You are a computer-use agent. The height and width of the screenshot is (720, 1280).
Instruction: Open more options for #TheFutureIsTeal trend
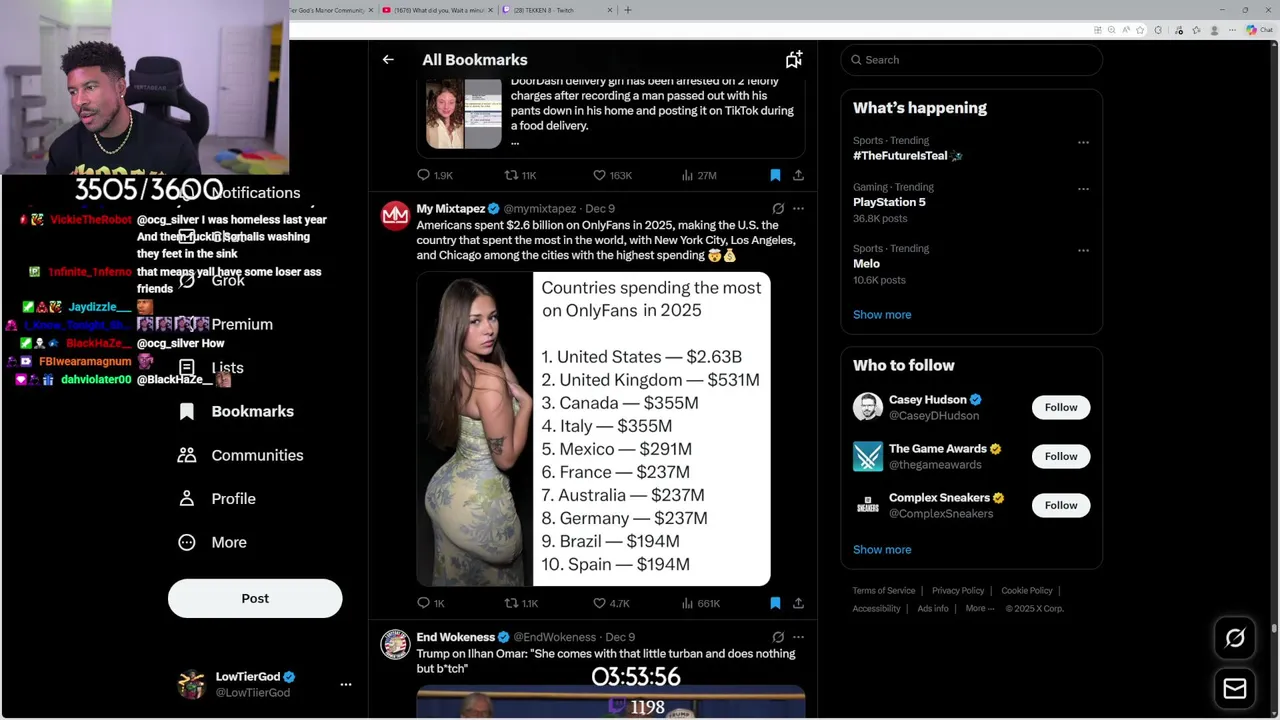pos(1083,142)
